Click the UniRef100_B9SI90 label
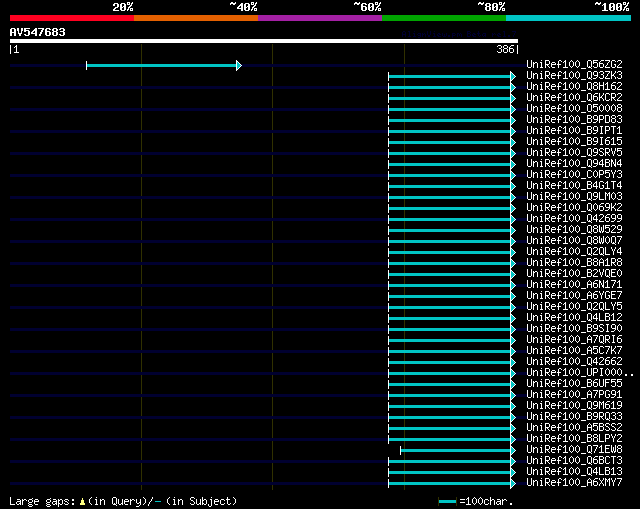This screenshot has height=509, width=640. (574, 329)
